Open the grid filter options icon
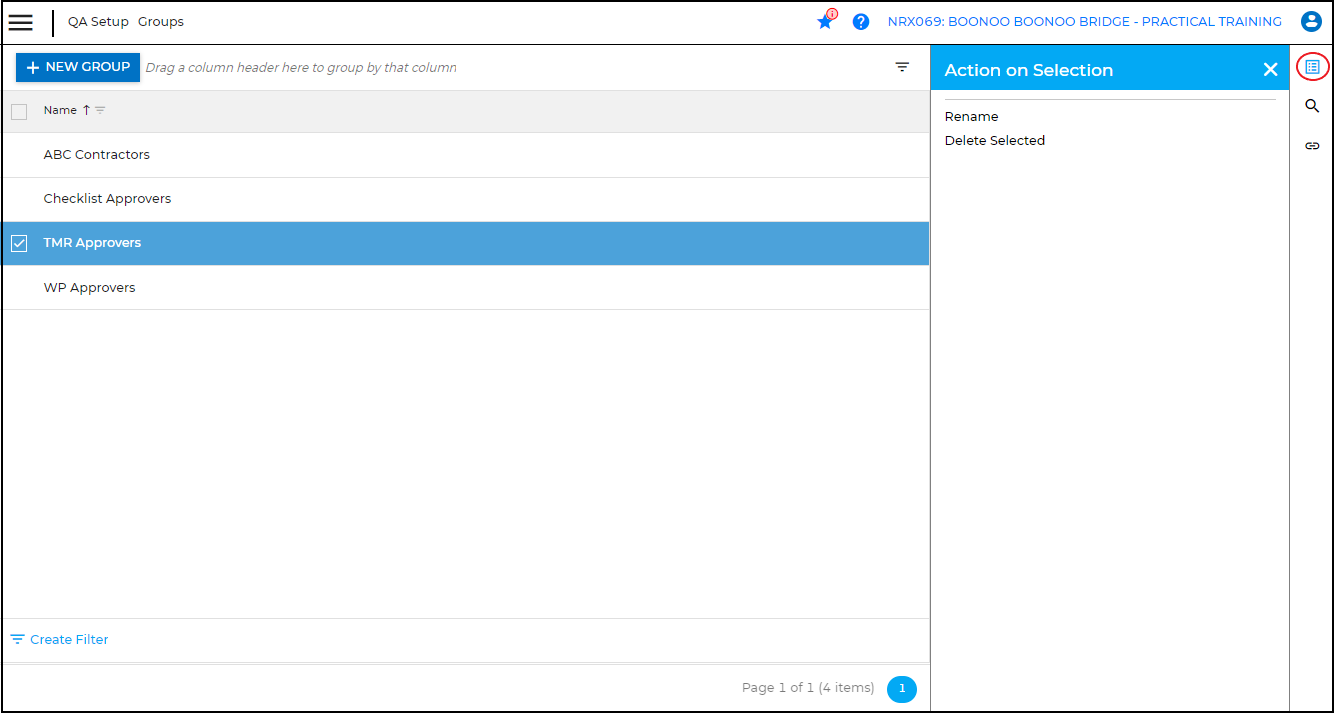Image resolution: width=1334 pixels, height=713 pixels. pyautogui.click(x=902, y=67)
